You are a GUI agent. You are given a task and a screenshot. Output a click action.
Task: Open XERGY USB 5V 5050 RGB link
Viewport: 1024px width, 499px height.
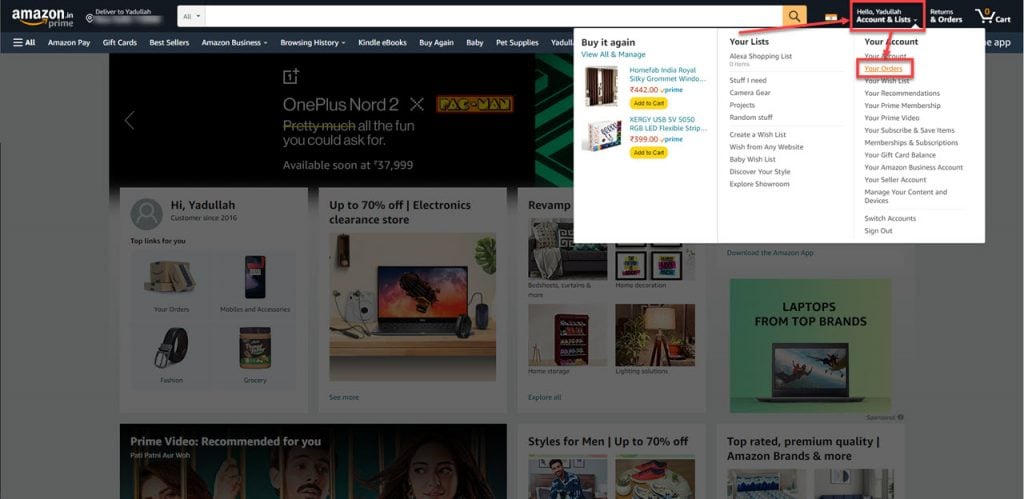coord(668,124)
